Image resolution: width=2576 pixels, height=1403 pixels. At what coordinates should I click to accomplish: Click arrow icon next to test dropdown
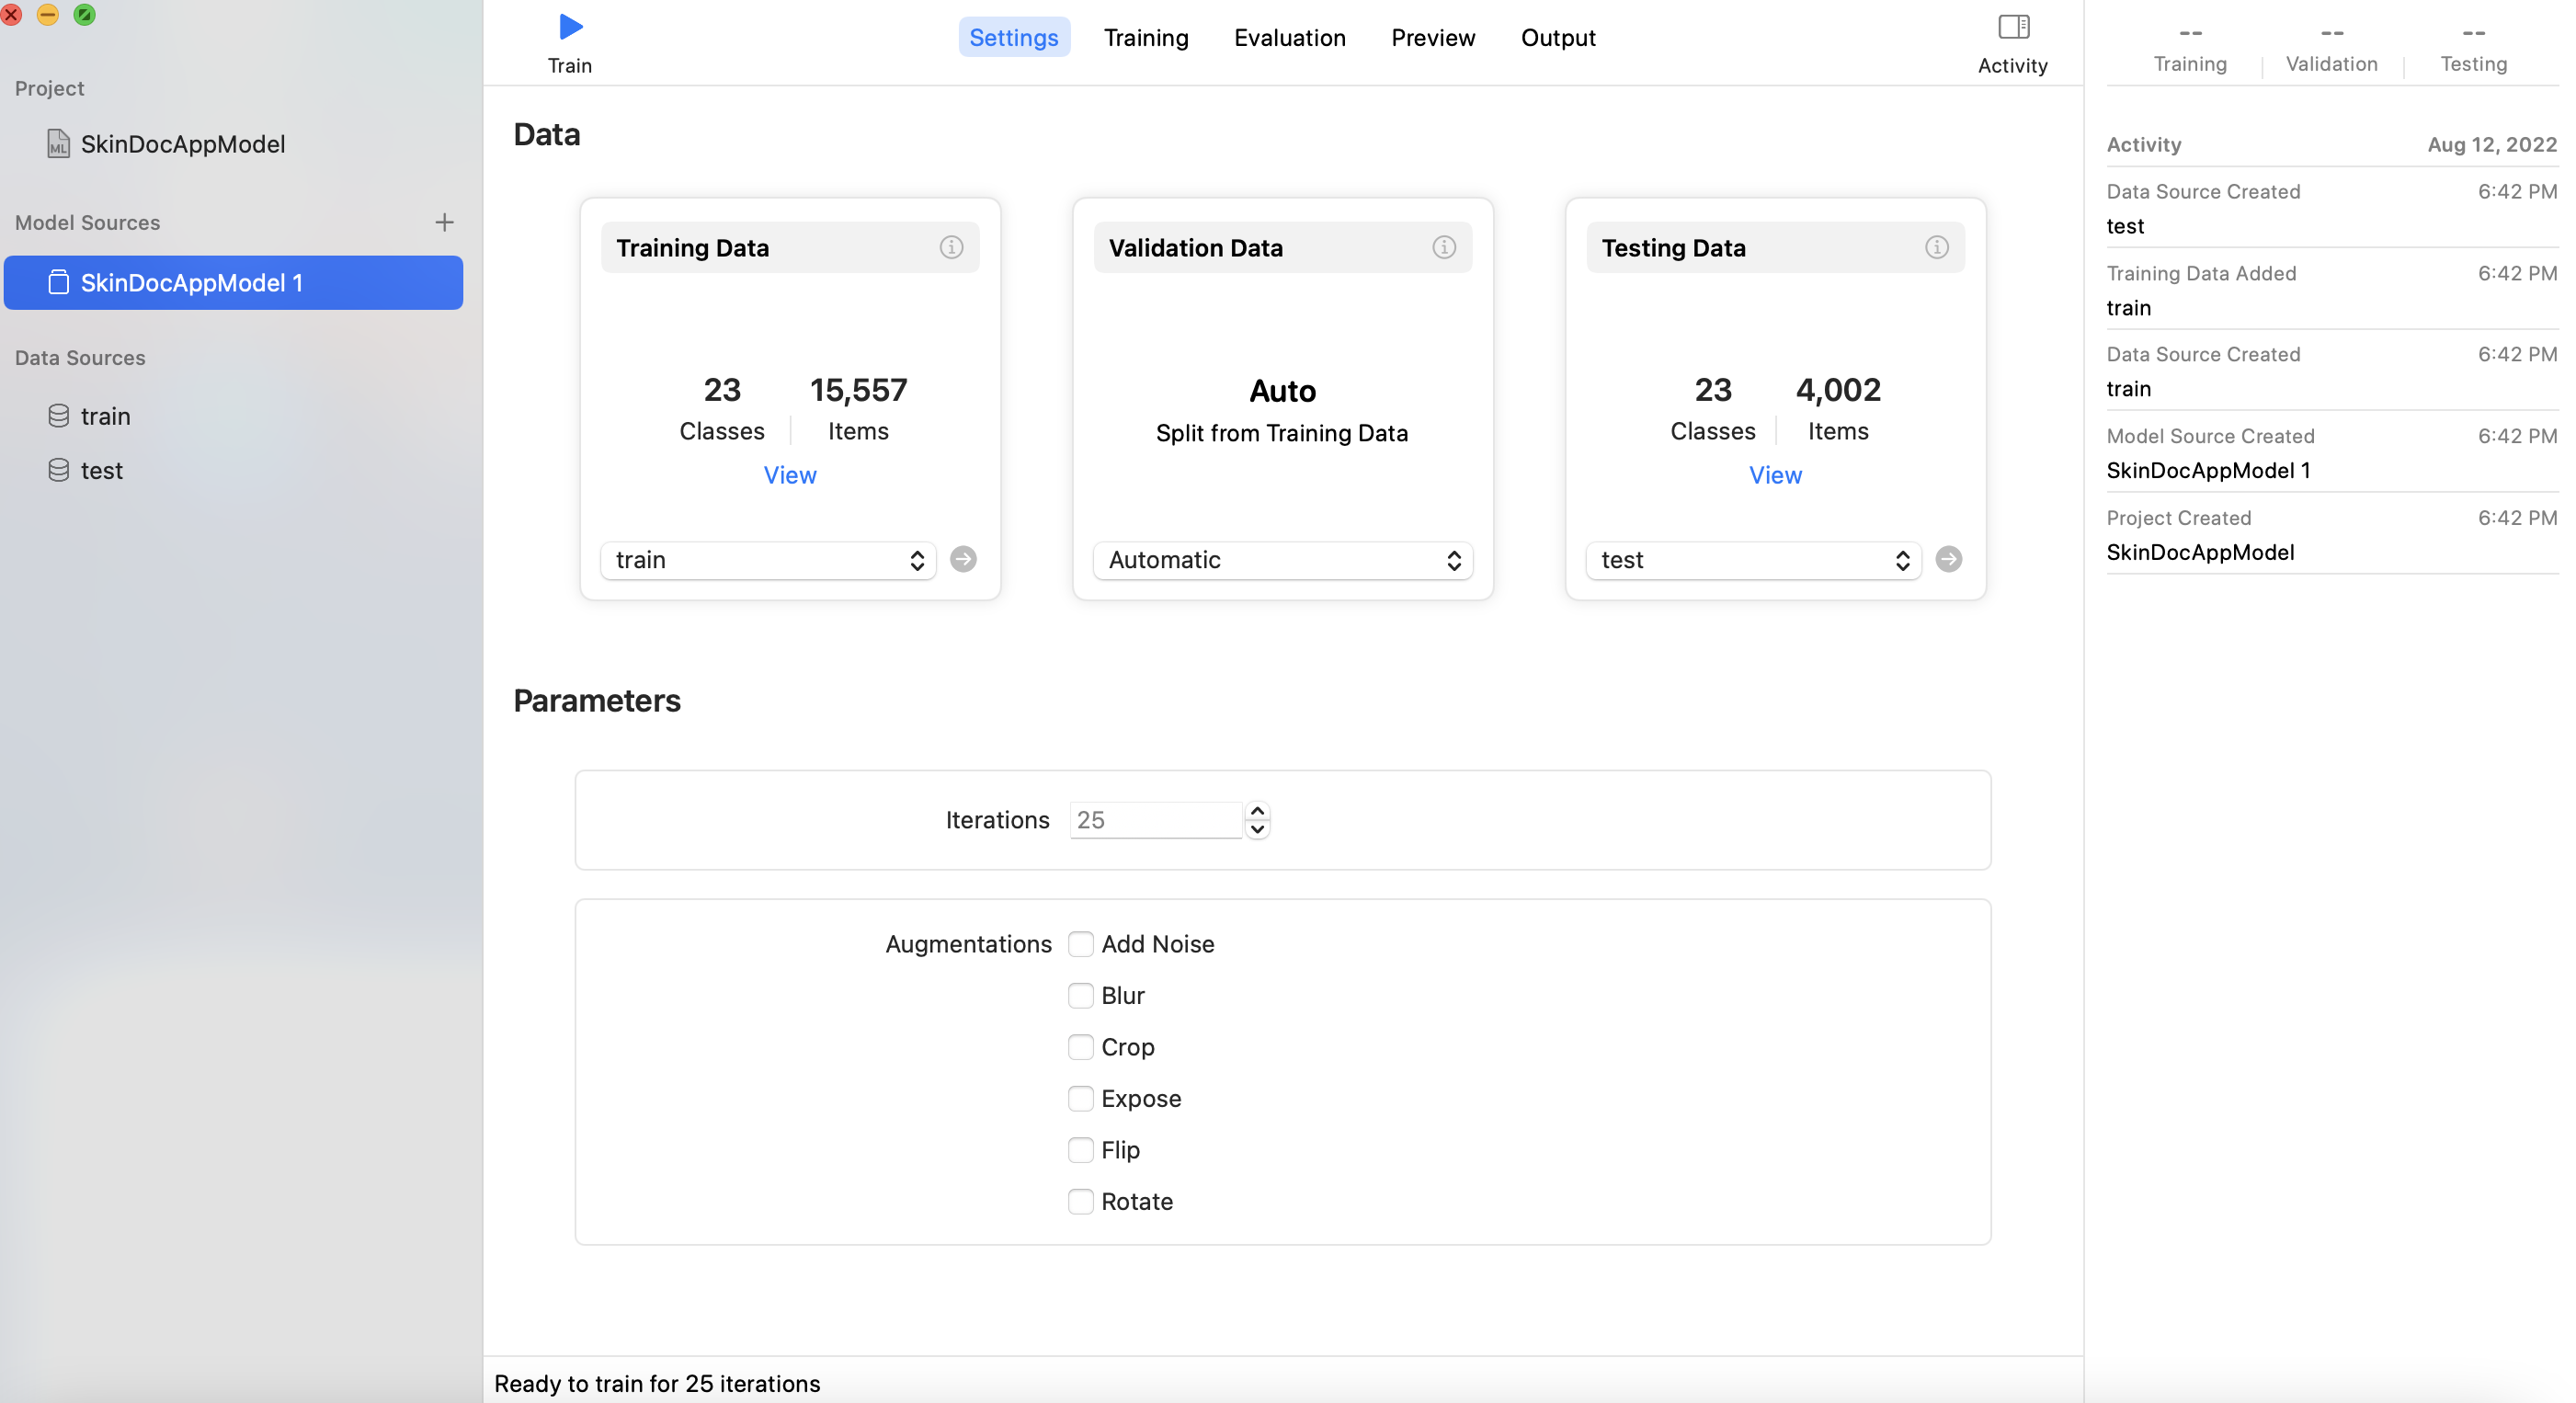coord(1948,559)
